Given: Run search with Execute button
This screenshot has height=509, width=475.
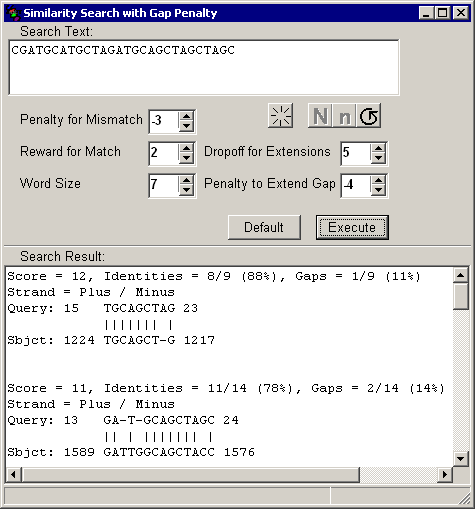Looking at the screenshot, I should pos(352,227).
